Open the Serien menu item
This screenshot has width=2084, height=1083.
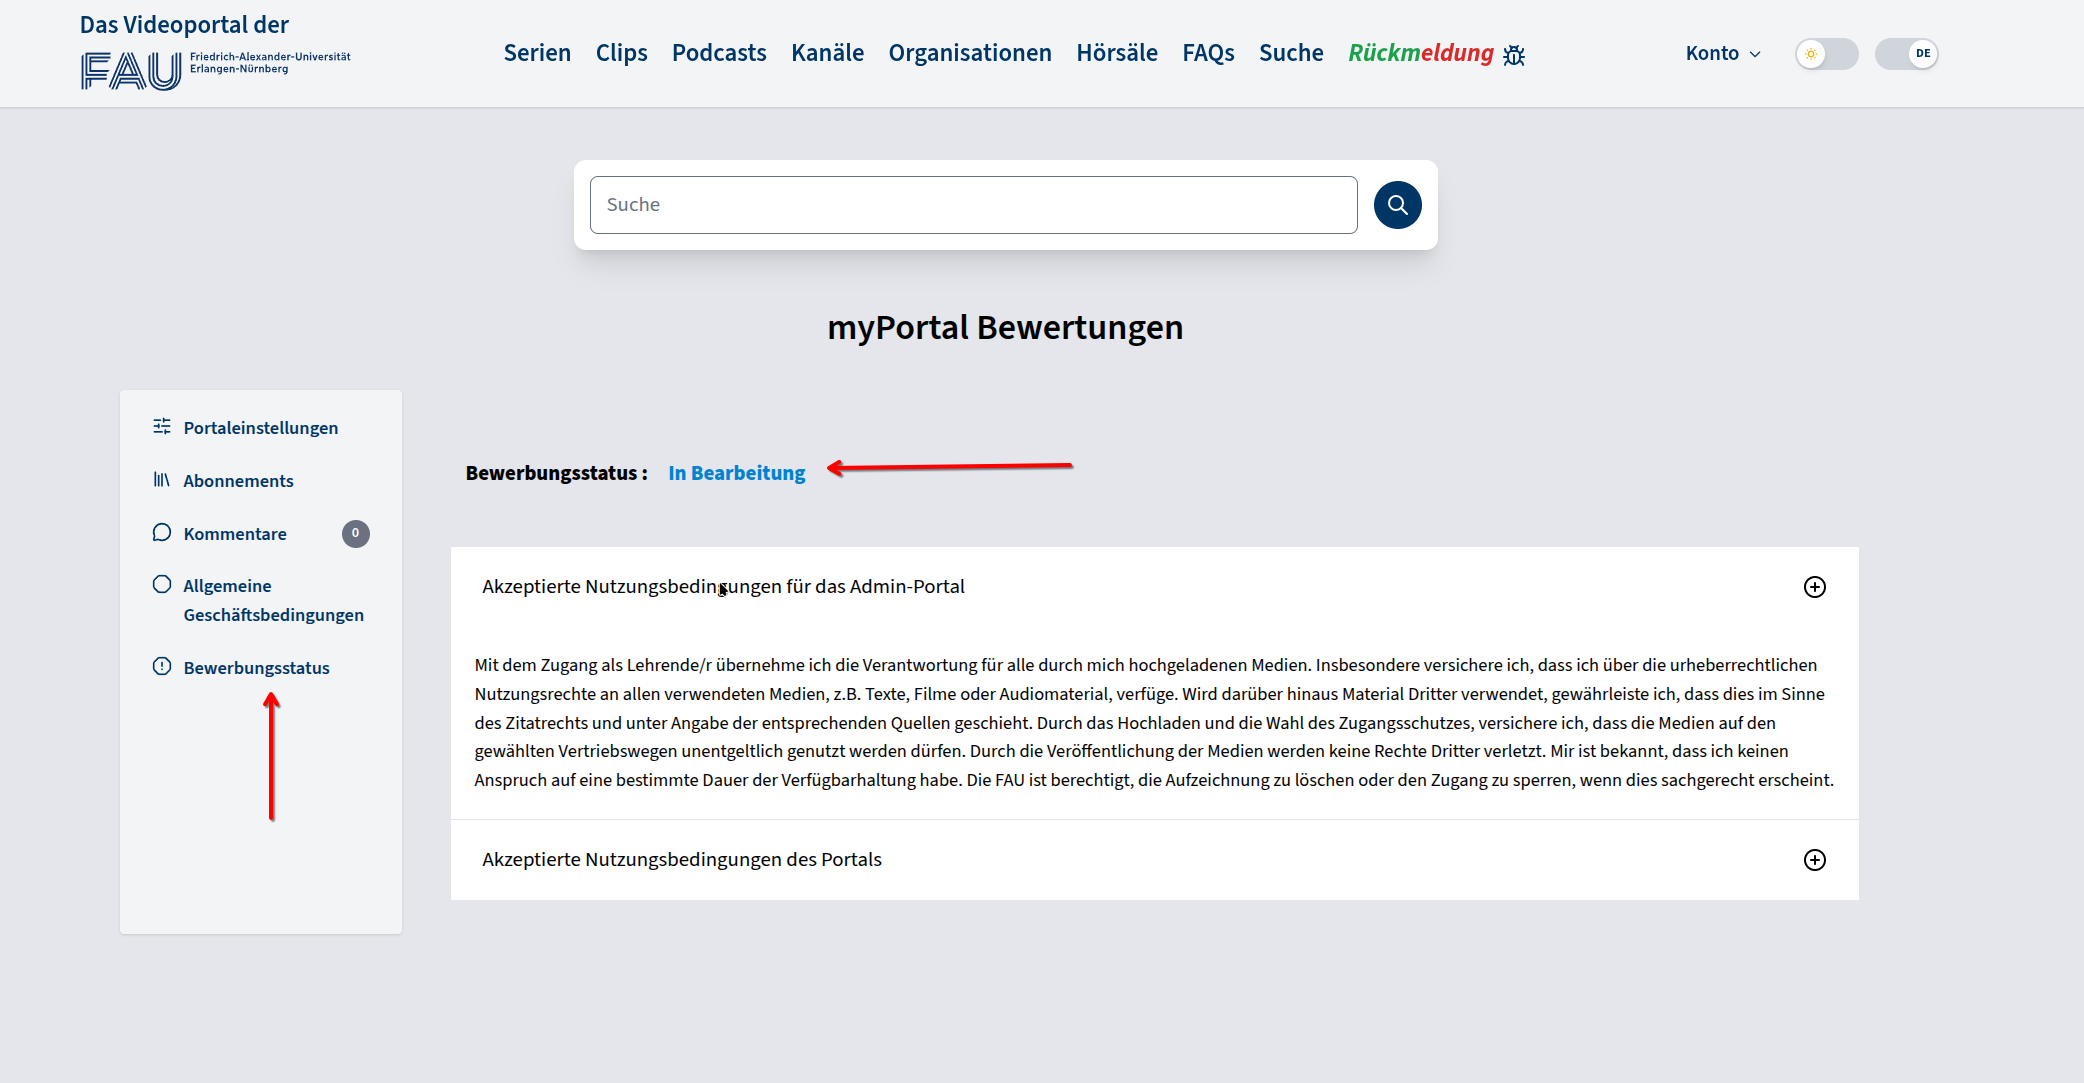(537, 53)
